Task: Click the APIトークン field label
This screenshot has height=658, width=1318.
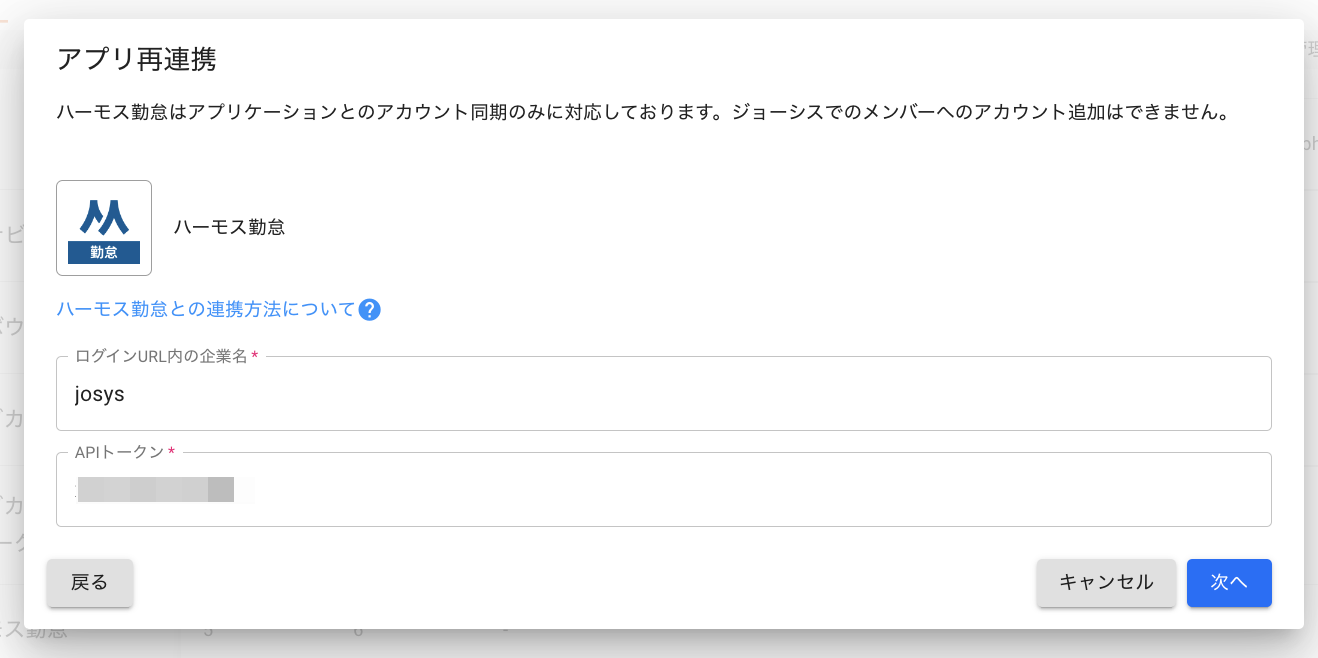Action: 119,452
